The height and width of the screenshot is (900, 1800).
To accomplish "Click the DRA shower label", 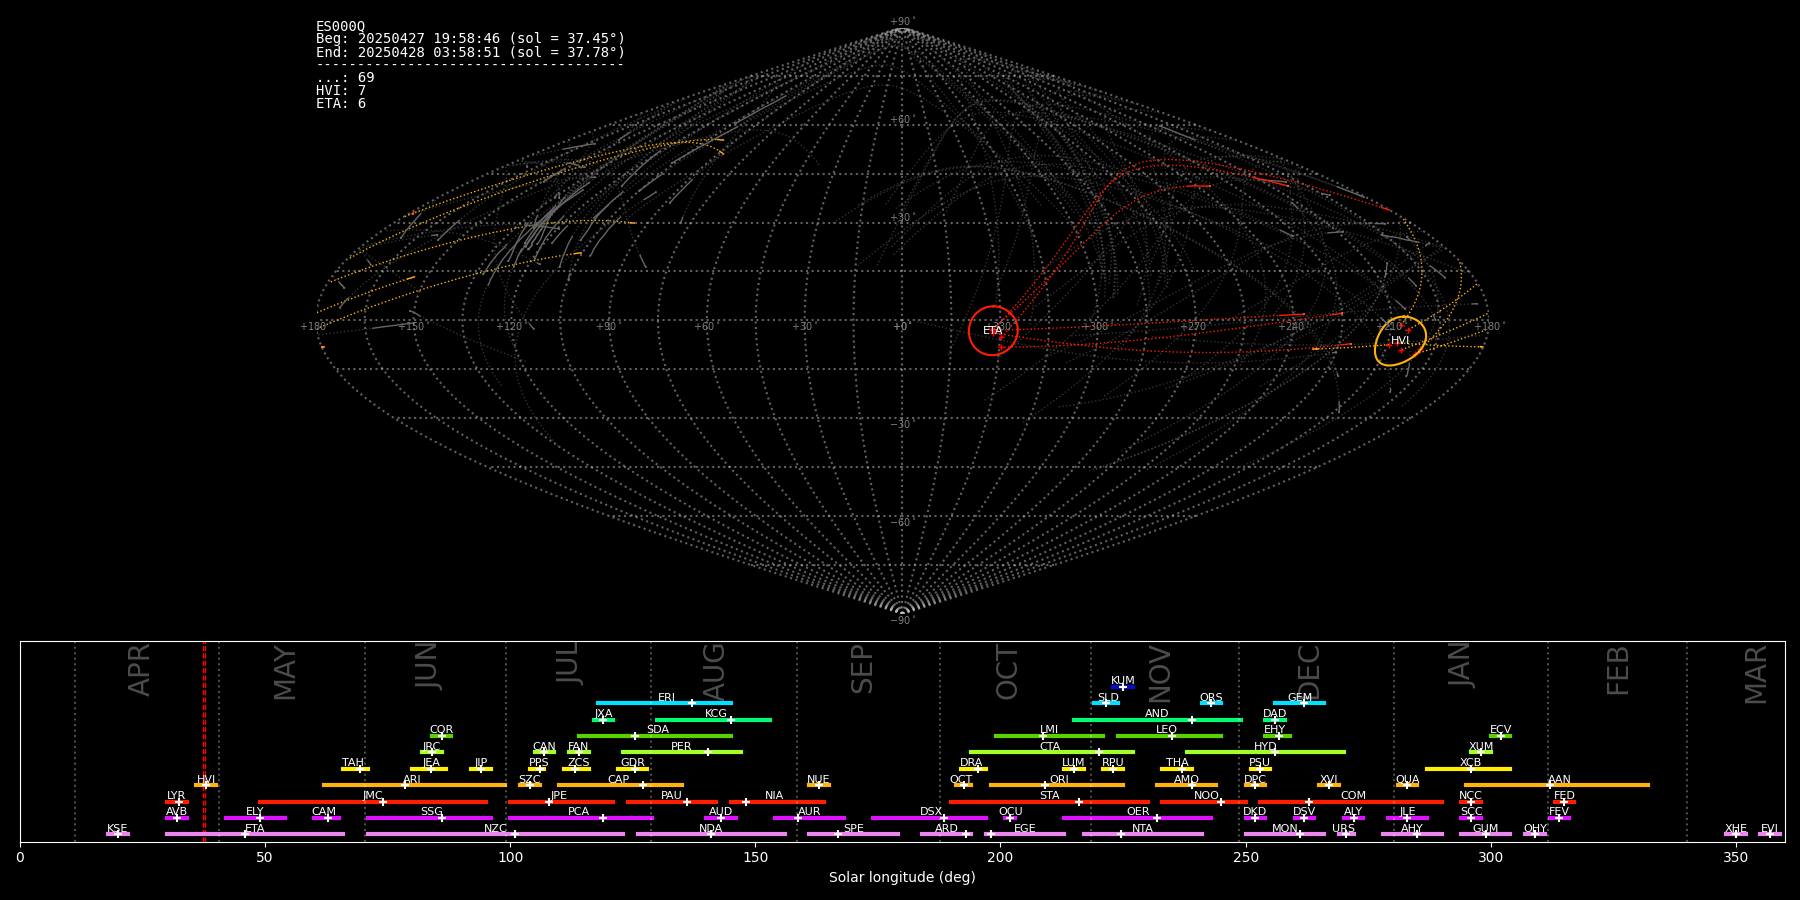I will (971, 763).
